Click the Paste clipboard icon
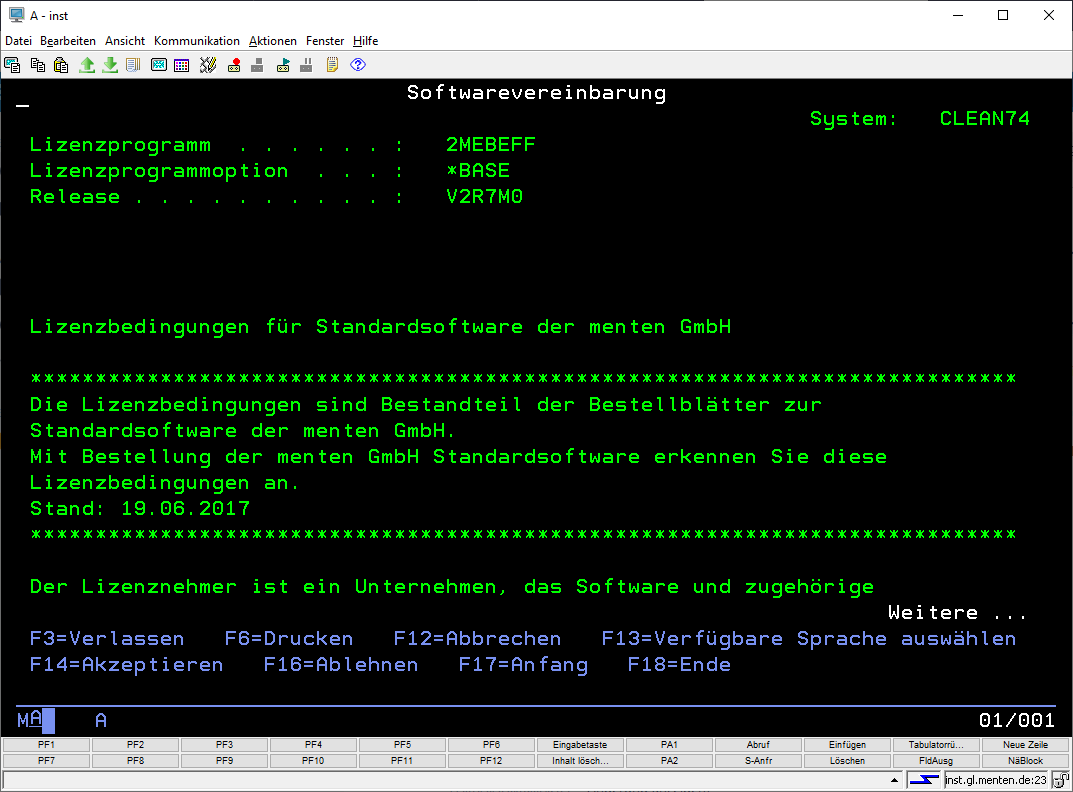Image resolution: width=1073 pixels, height=792 pixels. click(x=61, y=65)
